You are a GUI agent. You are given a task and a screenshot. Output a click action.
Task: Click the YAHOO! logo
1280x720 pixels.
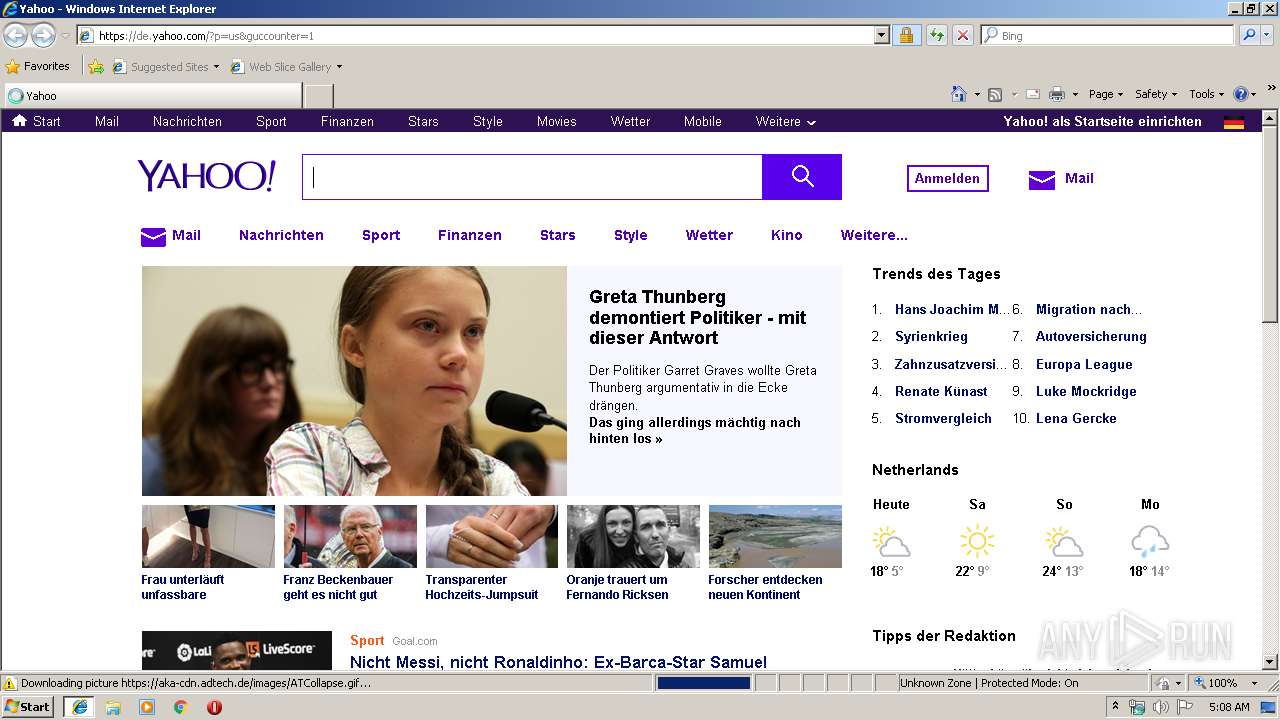click(207, 175)
